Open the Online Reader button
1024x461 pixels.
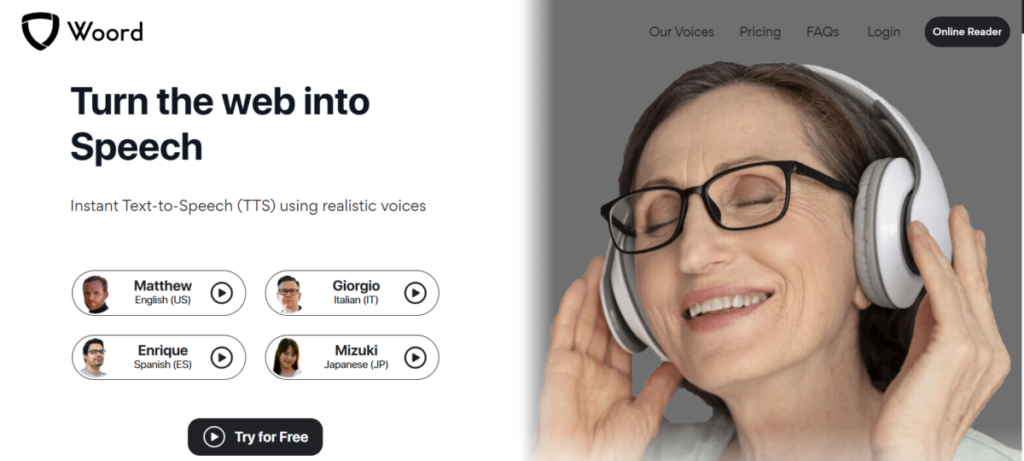click(x=967, y=31)
